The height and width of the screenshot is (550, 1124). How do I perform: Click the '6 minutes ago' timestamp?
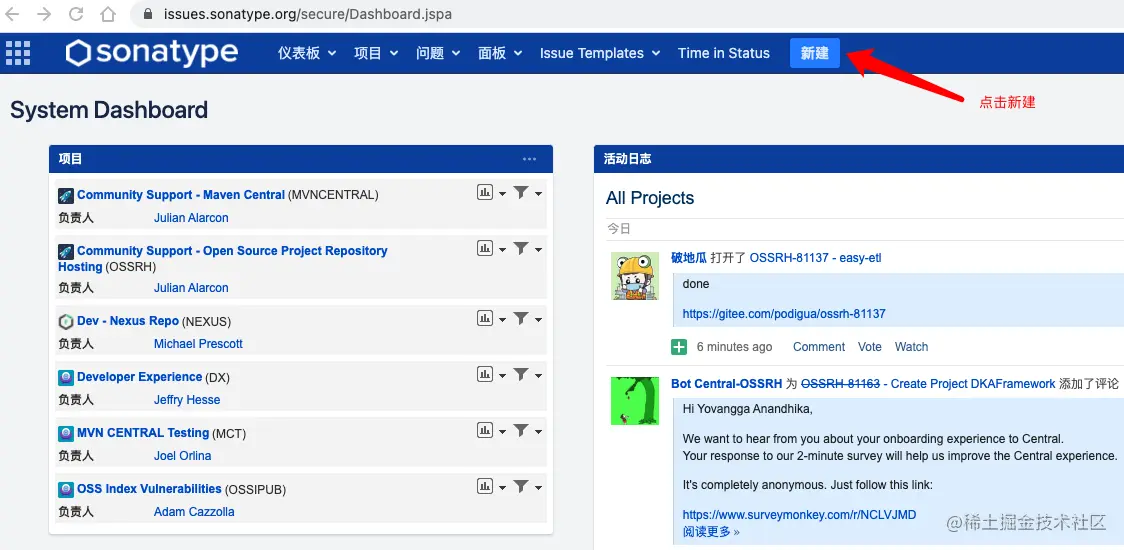(734, 347)
